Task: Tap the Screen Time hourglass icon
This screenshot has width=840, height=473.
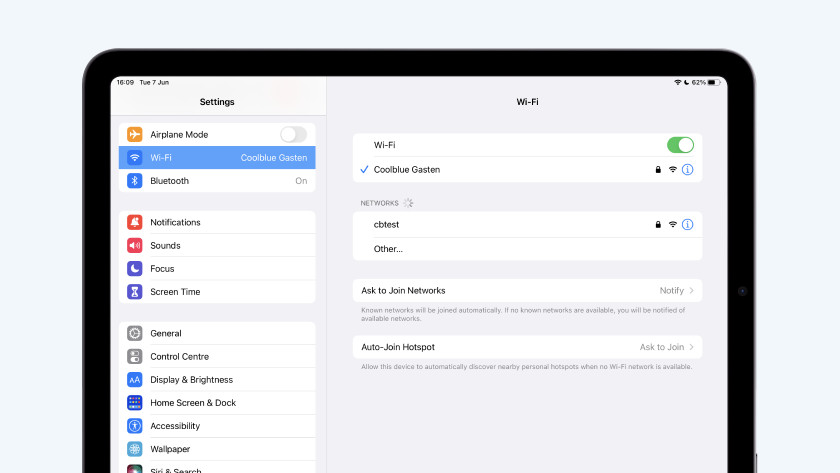Action: click(x=135, y=292)
